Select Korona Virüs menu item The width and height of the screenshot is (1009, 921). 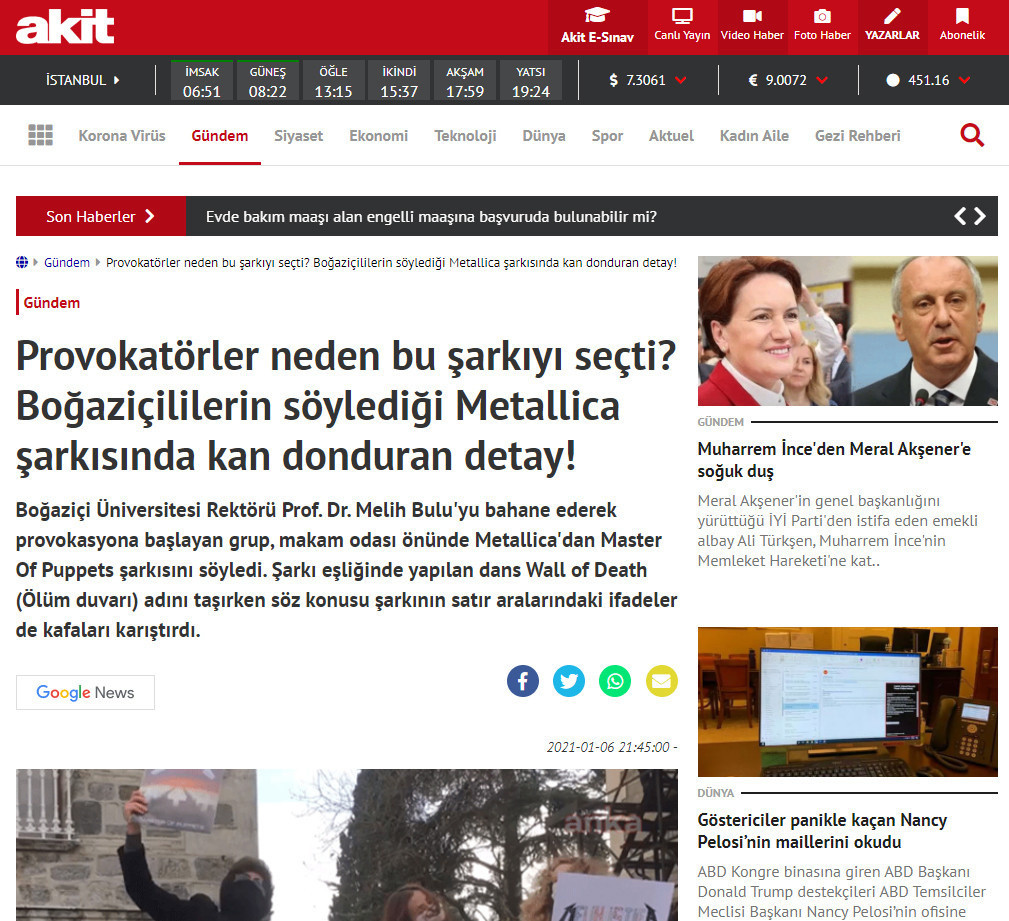[x=122, y=136]
